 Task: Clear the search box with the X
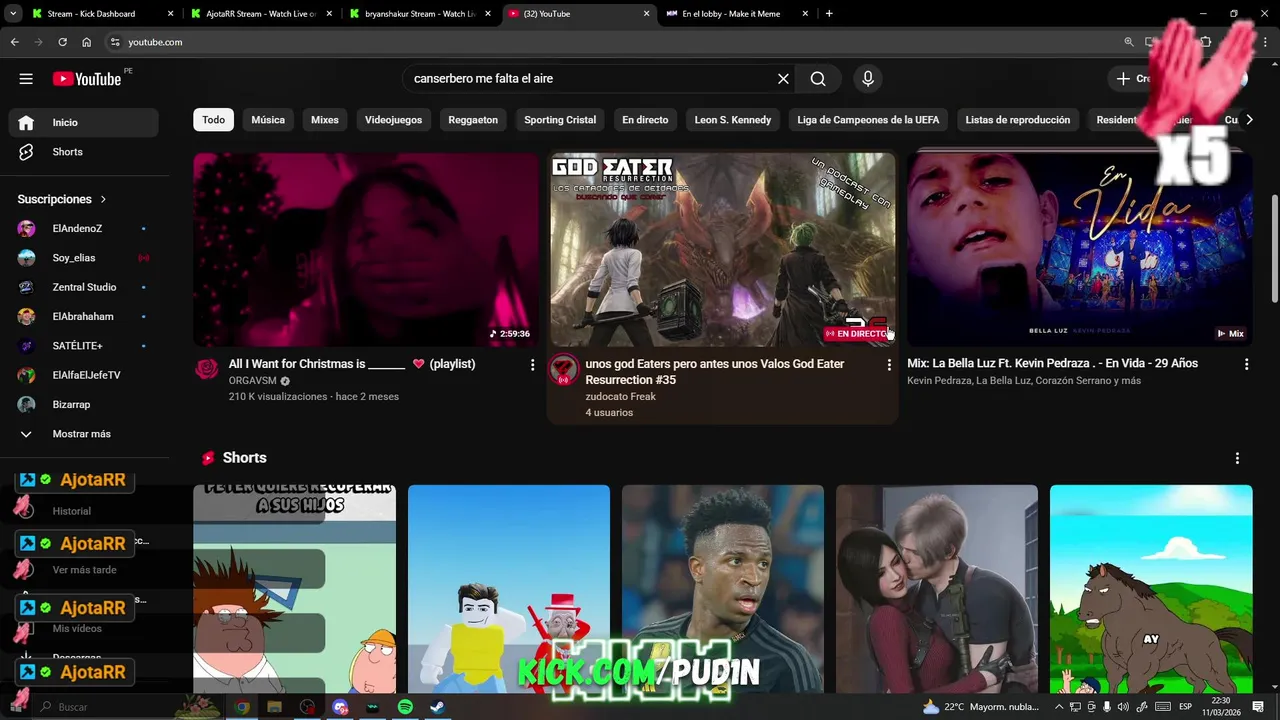pos(783,79)
